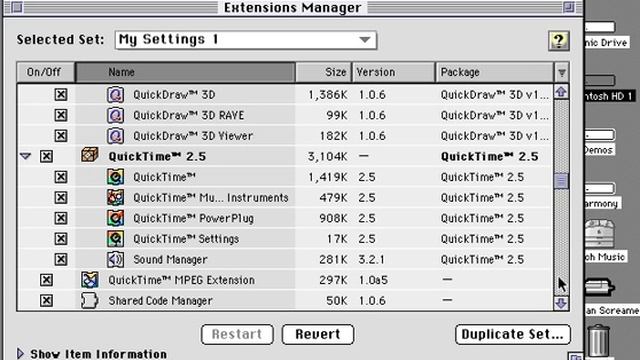640x360 pixels.
Task: Uncheck QuickTime PowerPlug
Action: tap(61, 218)
